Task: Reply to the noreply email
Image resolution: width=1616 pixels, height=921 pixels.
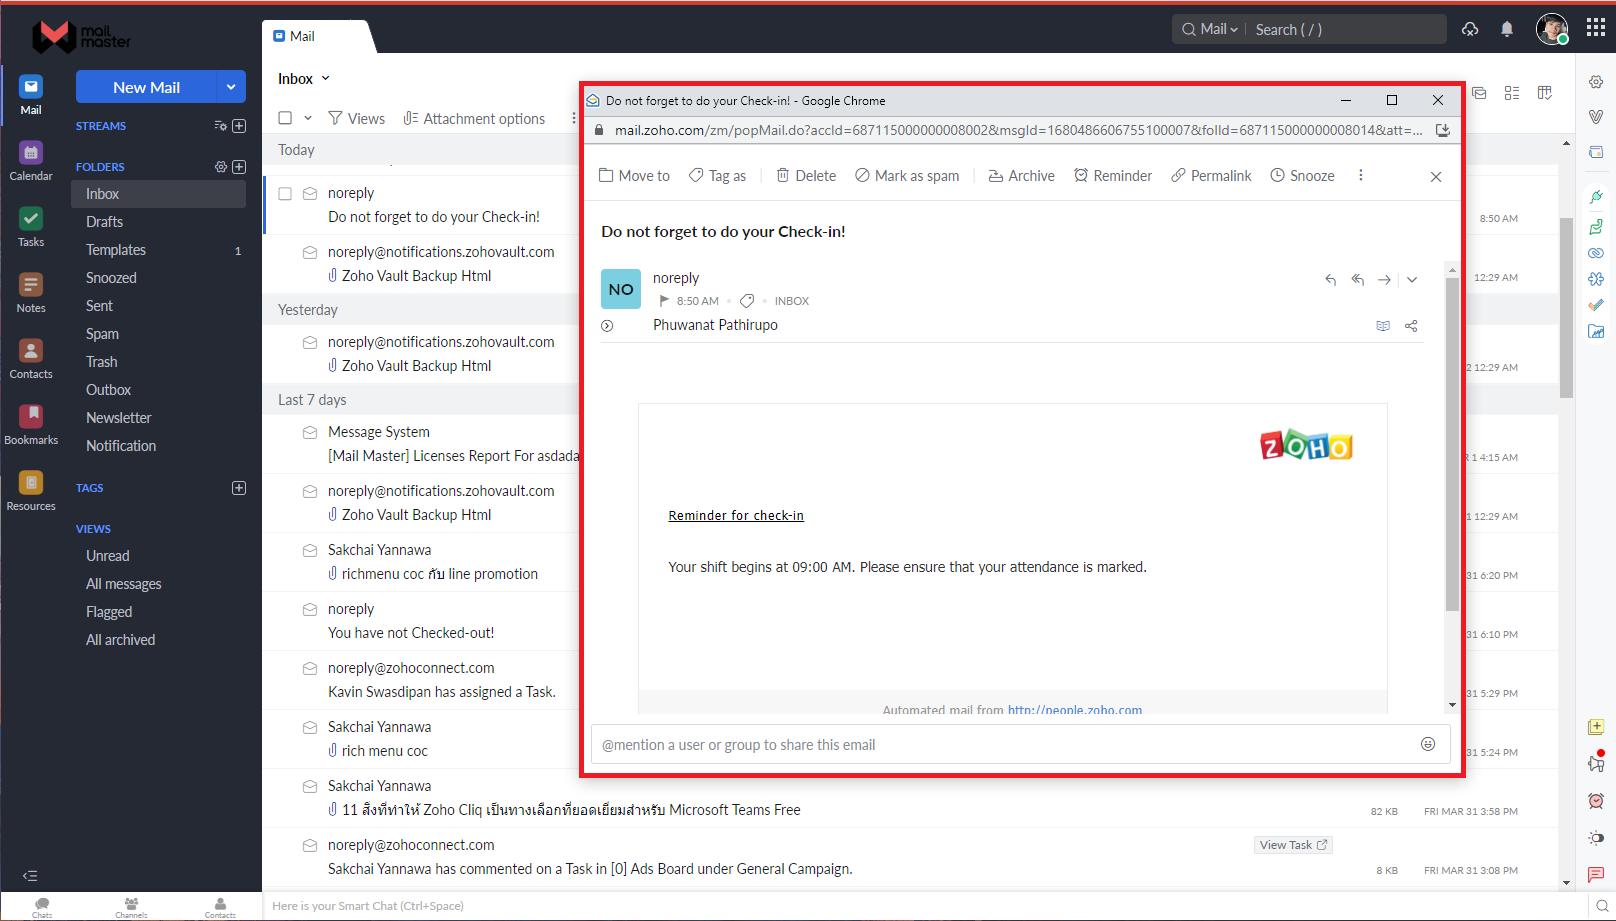Action: [1330, 280]
